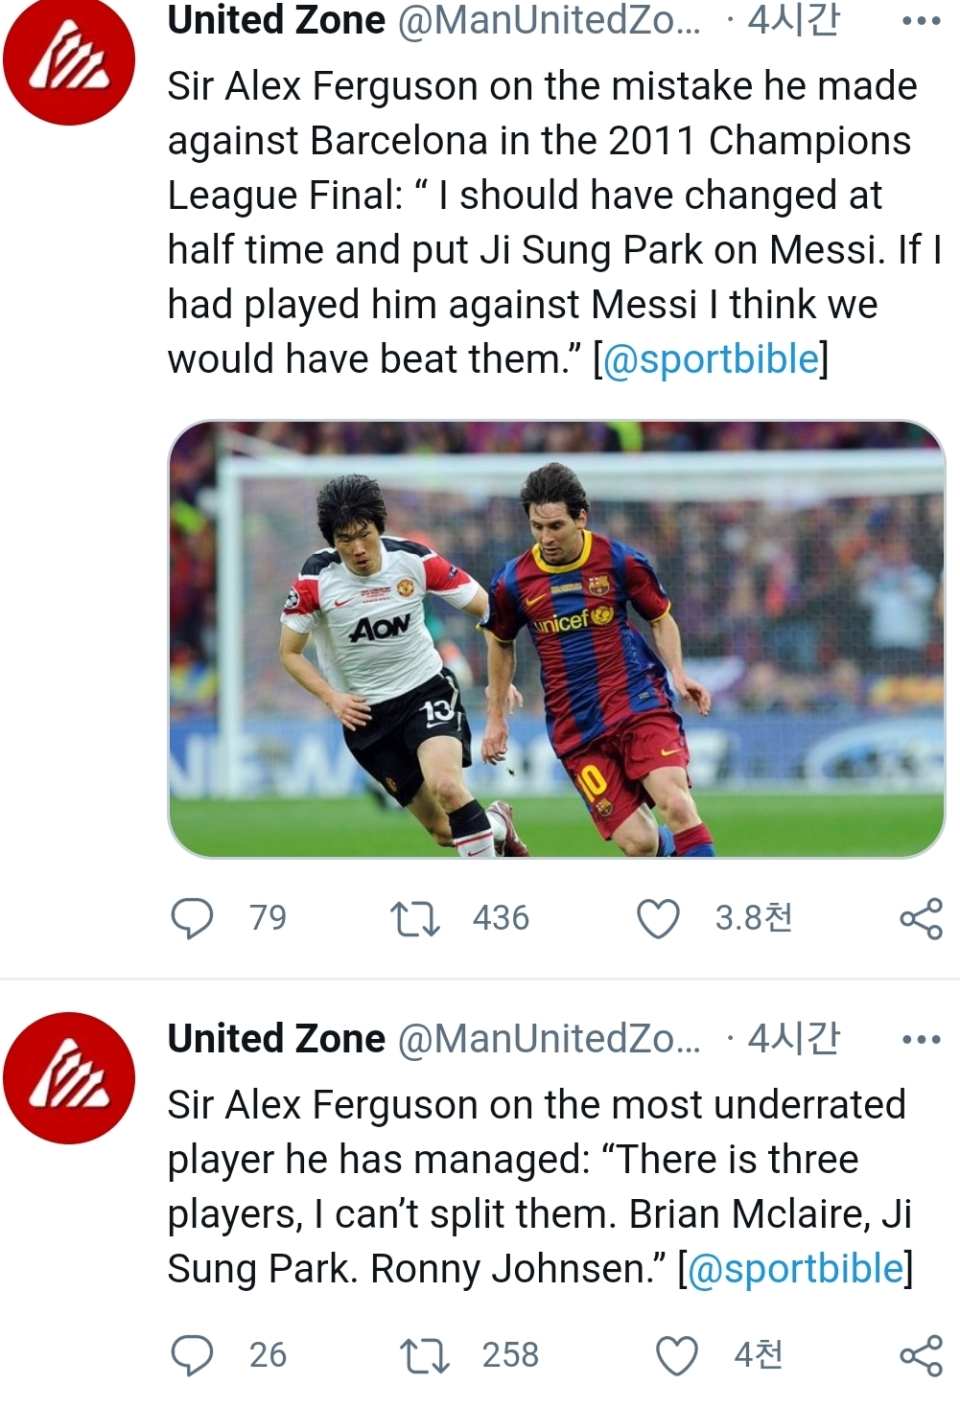Tap @sportbible mention in second tweet

(x=795, y=1269)
